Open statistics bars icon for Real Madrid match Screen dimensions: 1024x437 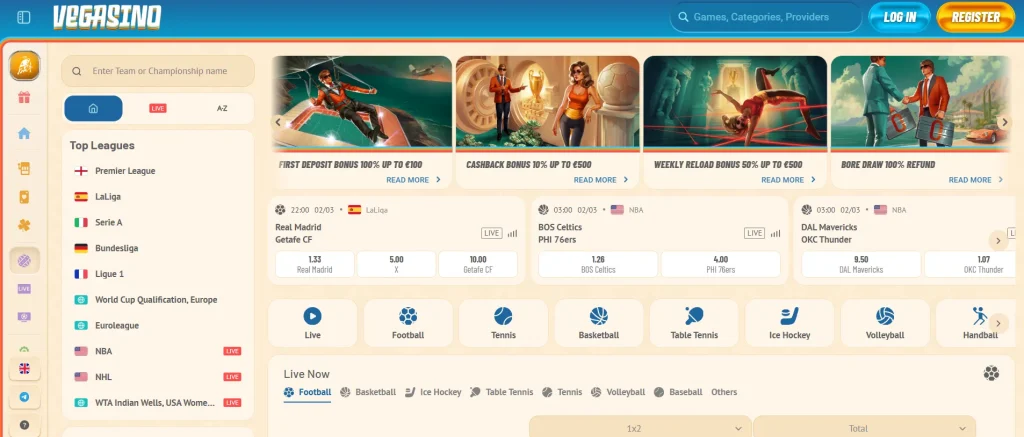pos(512,233)
